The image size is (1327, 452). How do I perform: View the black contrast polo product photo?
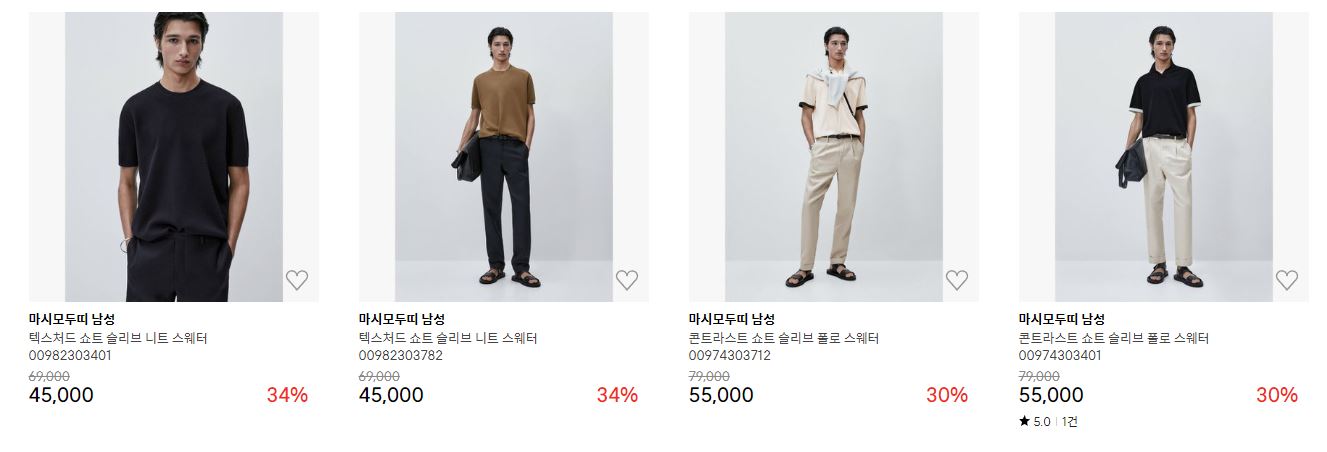1164,157
